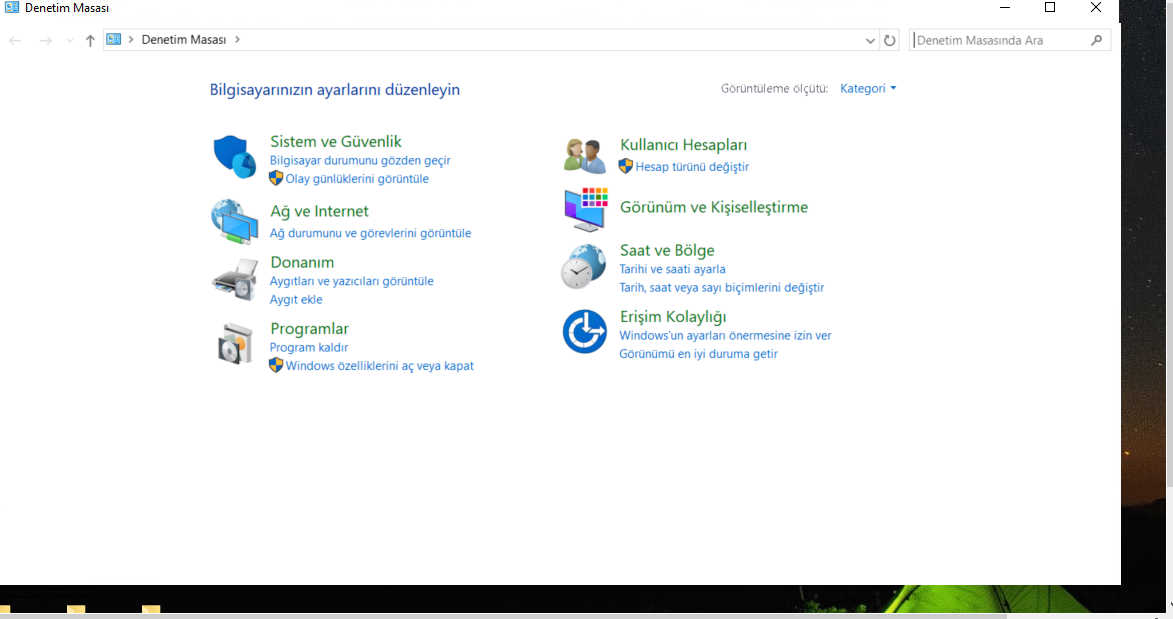Viewport: 1173px width, 619px height.
Task: Open the Ağ ve Internet globe icon
Action: click(235, 222)
